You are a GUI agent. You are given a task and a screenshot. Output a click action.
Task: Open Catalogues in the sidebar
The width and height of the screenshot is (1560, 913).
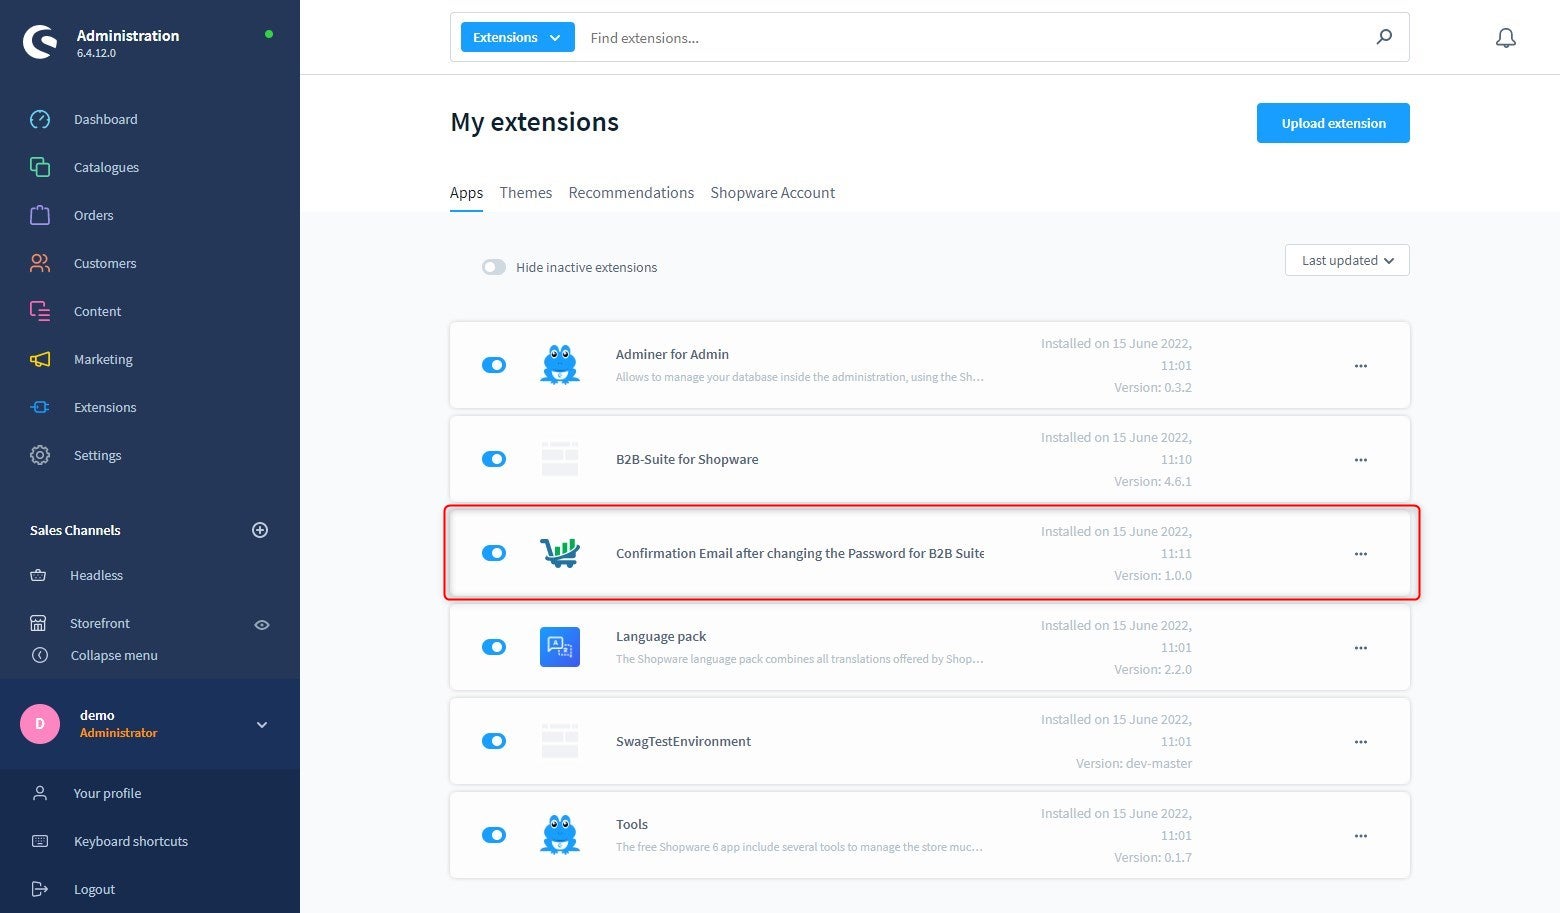pos(106,167)
